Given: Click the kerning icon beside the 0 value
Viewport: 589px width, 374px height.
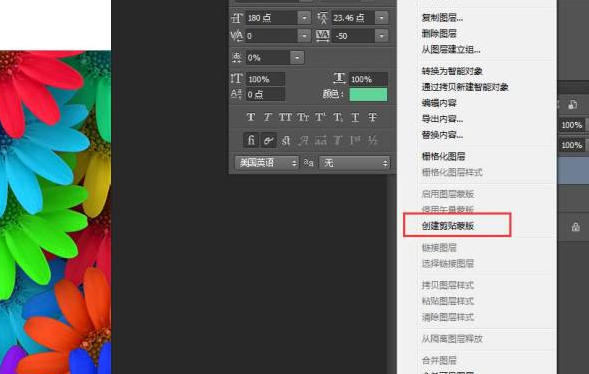Looking at the screenshot, I should click(x=237, y=36).
